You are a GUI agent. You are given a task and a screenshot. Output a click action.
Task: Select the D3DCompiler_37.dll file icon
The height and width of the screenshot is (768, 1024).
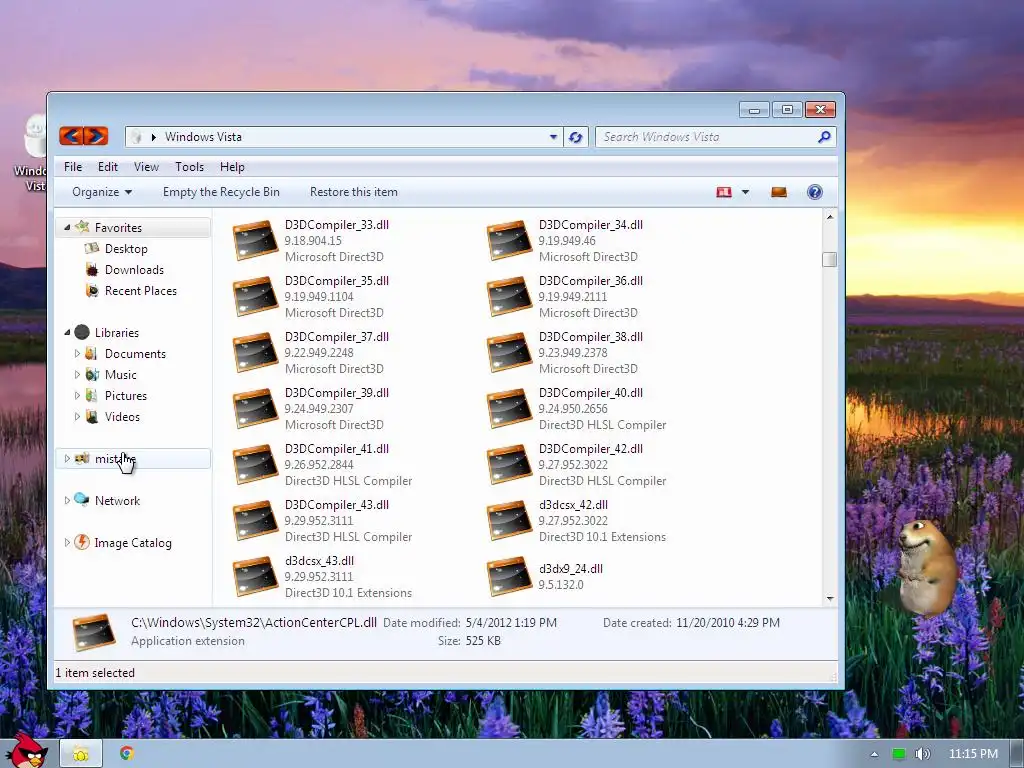255,353
